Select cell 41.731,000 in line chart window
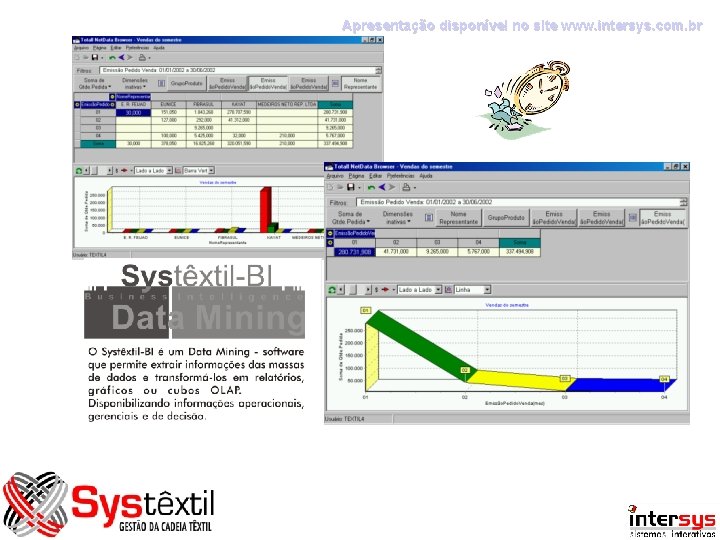 click(x=396, y=252)
